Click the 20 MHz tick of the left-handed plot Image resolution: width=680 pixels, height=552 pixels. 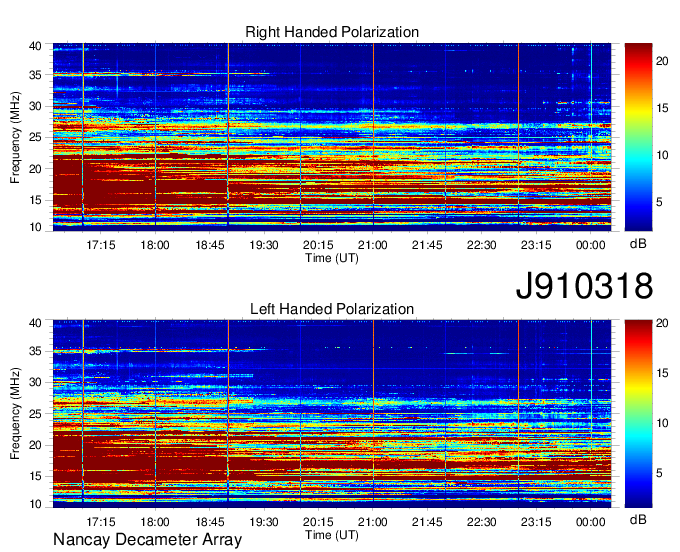pos(35,445)
